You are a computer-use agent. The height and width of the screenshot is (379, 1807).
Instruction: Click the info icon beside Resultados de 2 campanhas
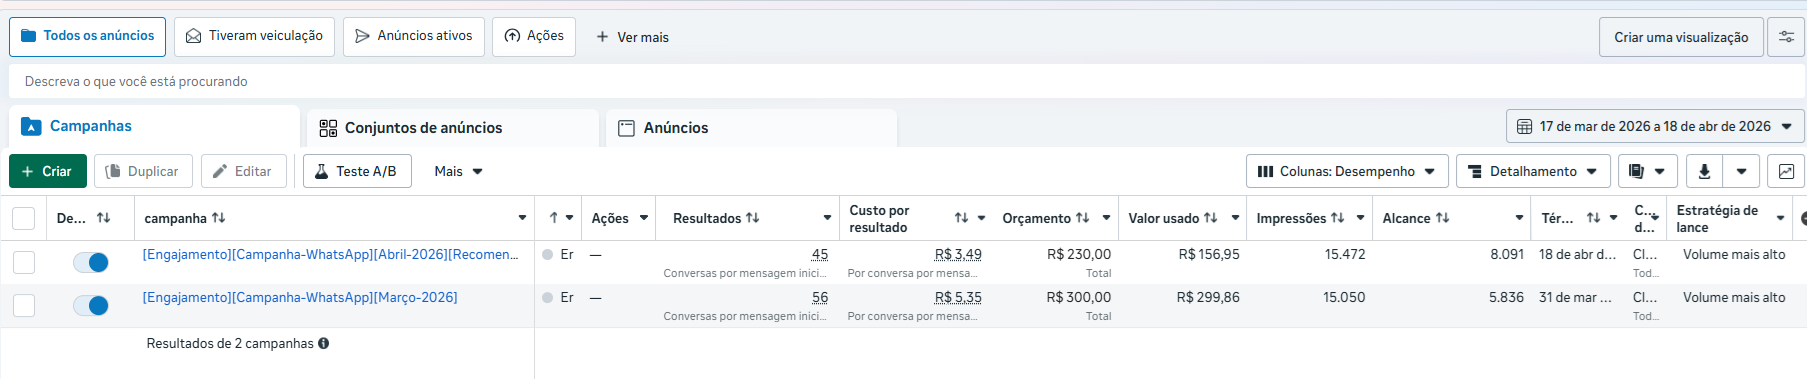[324, 343]
